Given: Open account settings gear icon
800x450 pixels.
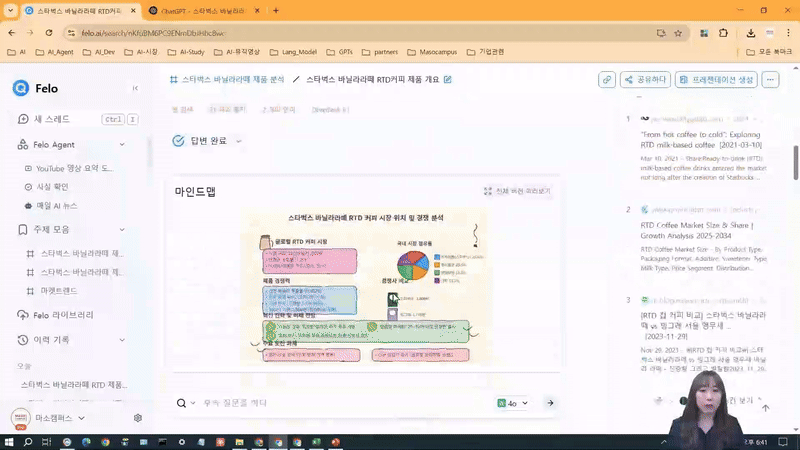Looking at the screenshot, I should pyautogui.click(x=138, y=418).
